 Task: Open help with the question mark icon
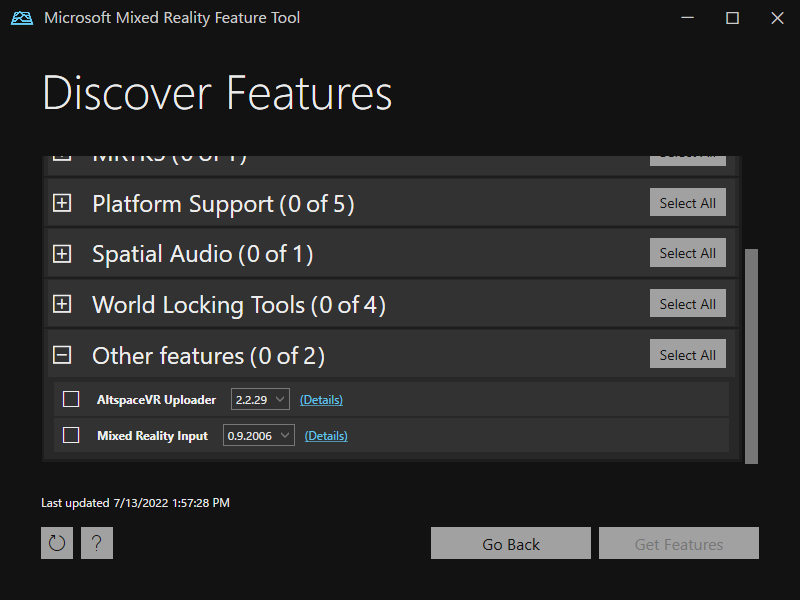97,543
